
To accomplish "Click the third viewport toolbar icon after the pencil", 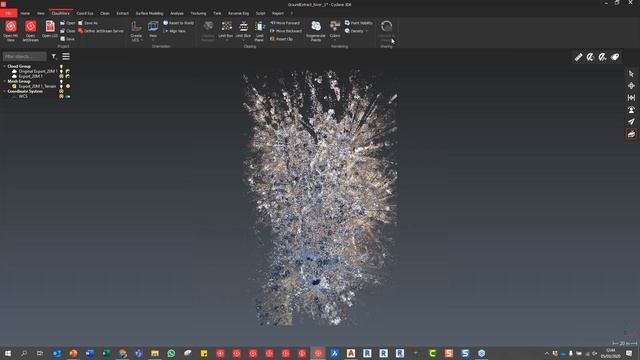I will coord(603,57).
